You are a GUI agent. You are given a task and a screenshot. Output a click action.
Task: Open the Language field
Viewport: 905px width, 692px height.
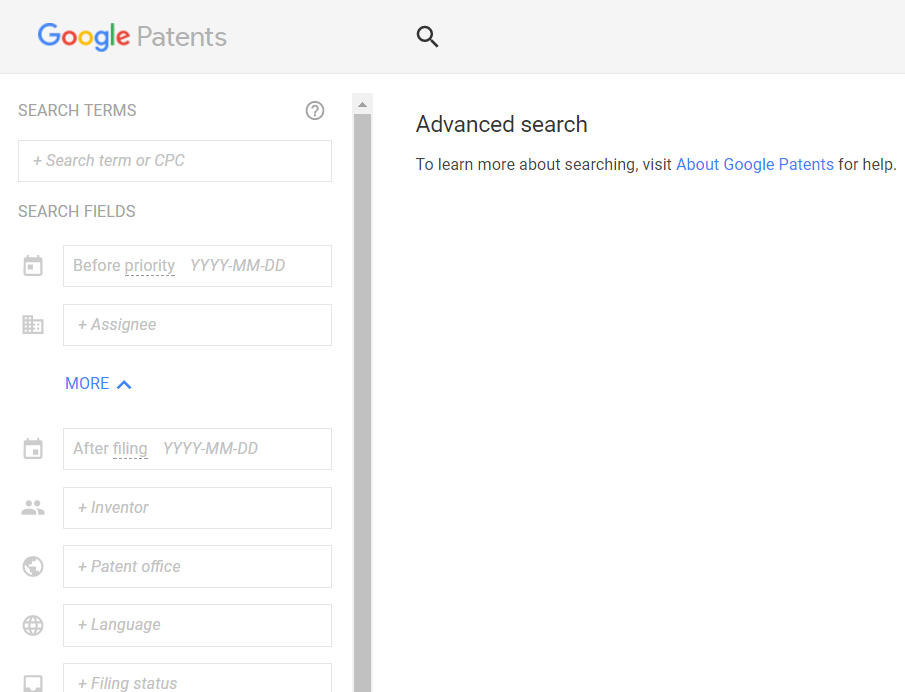(197, 626)
